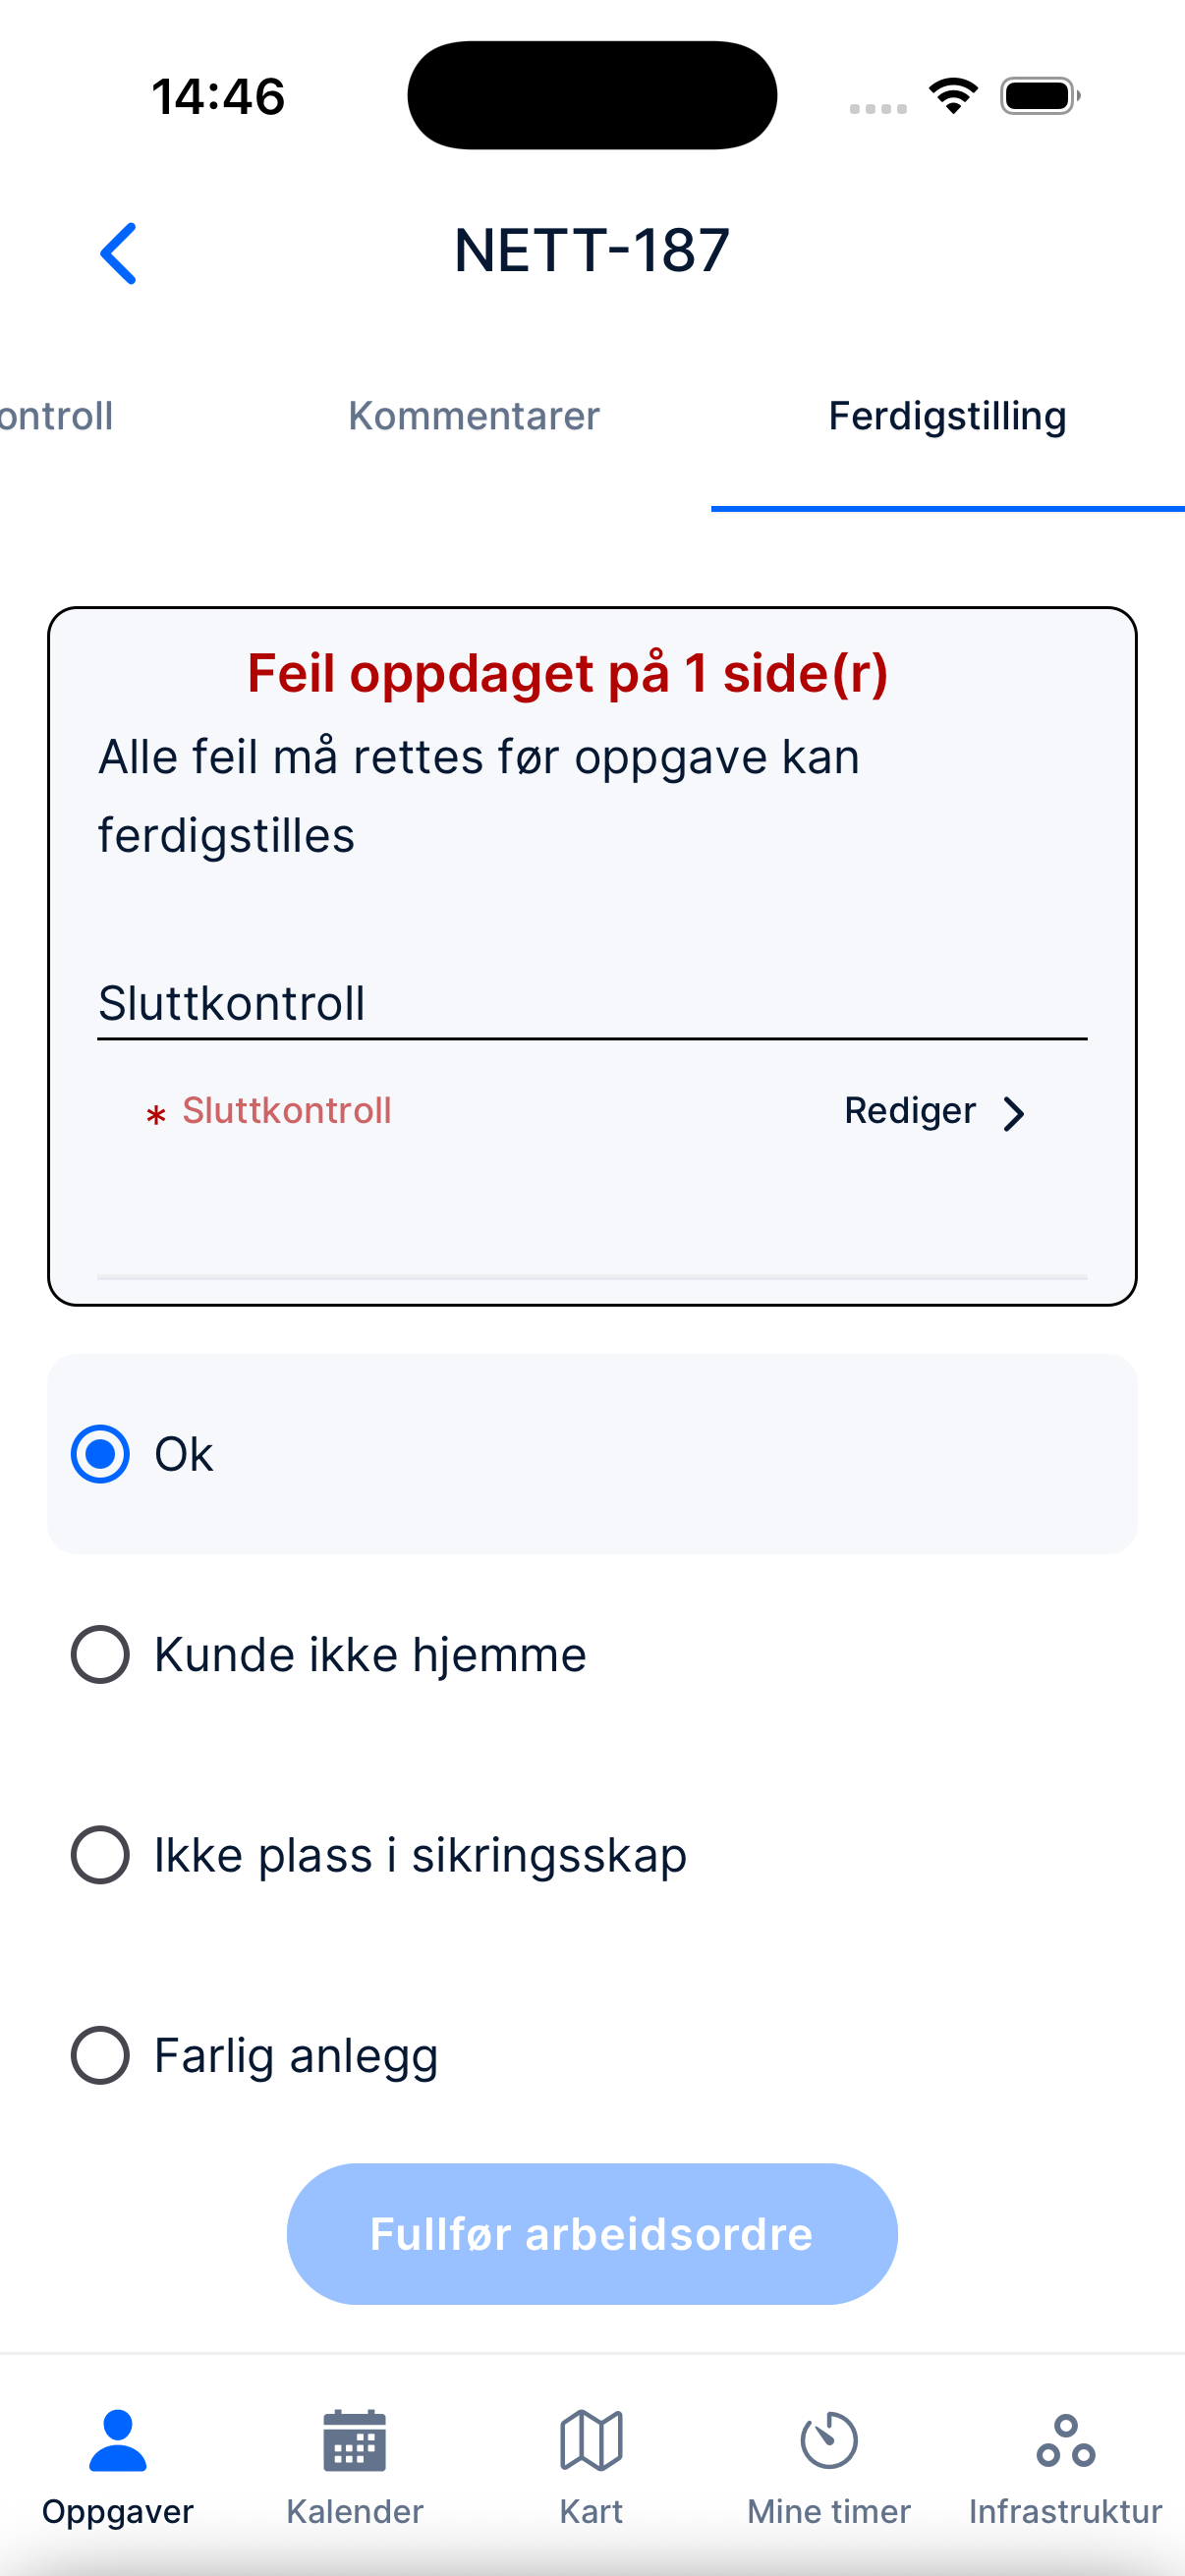Select the Ok radio option

(100, 1454)
